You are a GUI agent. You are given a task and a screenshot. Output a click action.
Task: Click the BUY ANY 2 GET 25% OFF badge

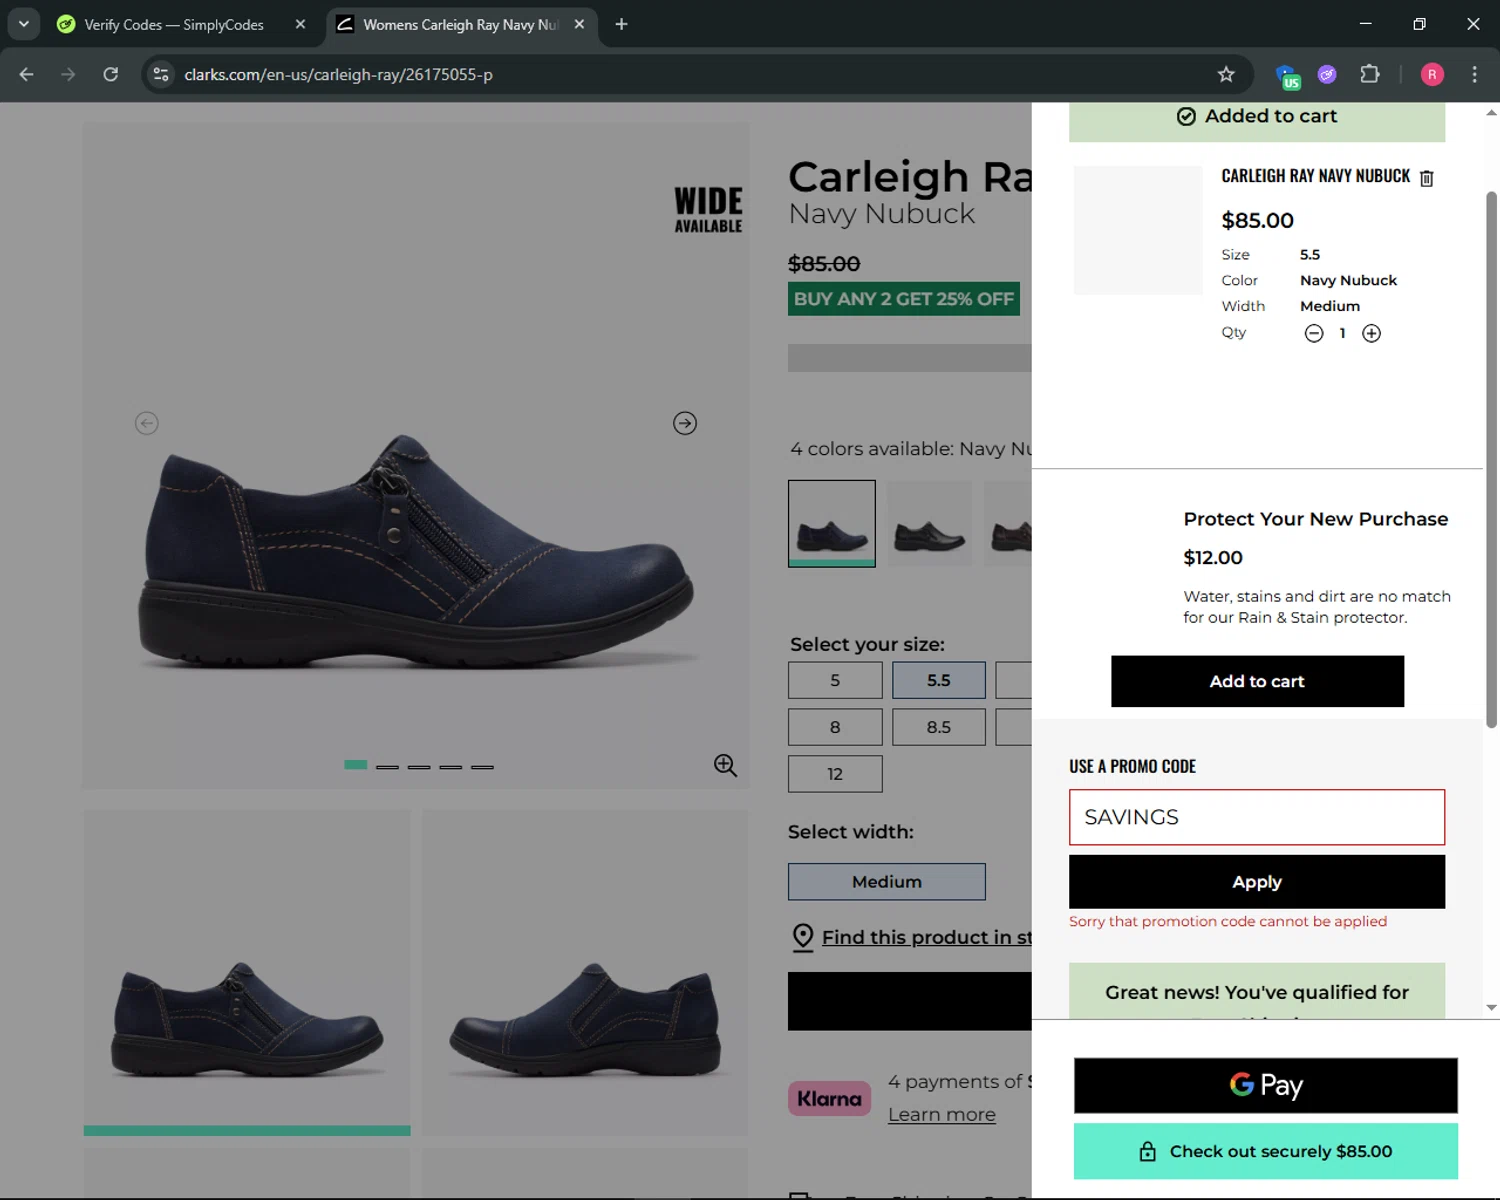pos(904,299)
